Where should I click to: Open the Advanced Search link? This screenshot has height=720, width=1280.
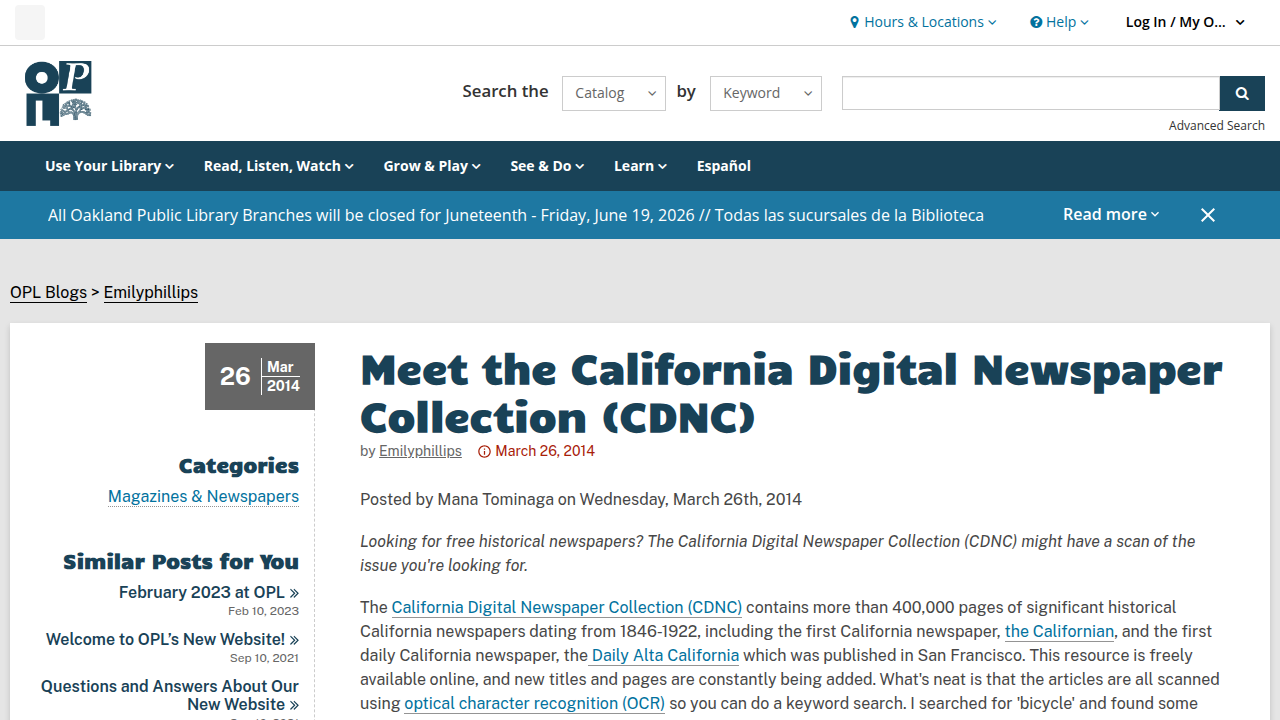[x=1217, y=125]
